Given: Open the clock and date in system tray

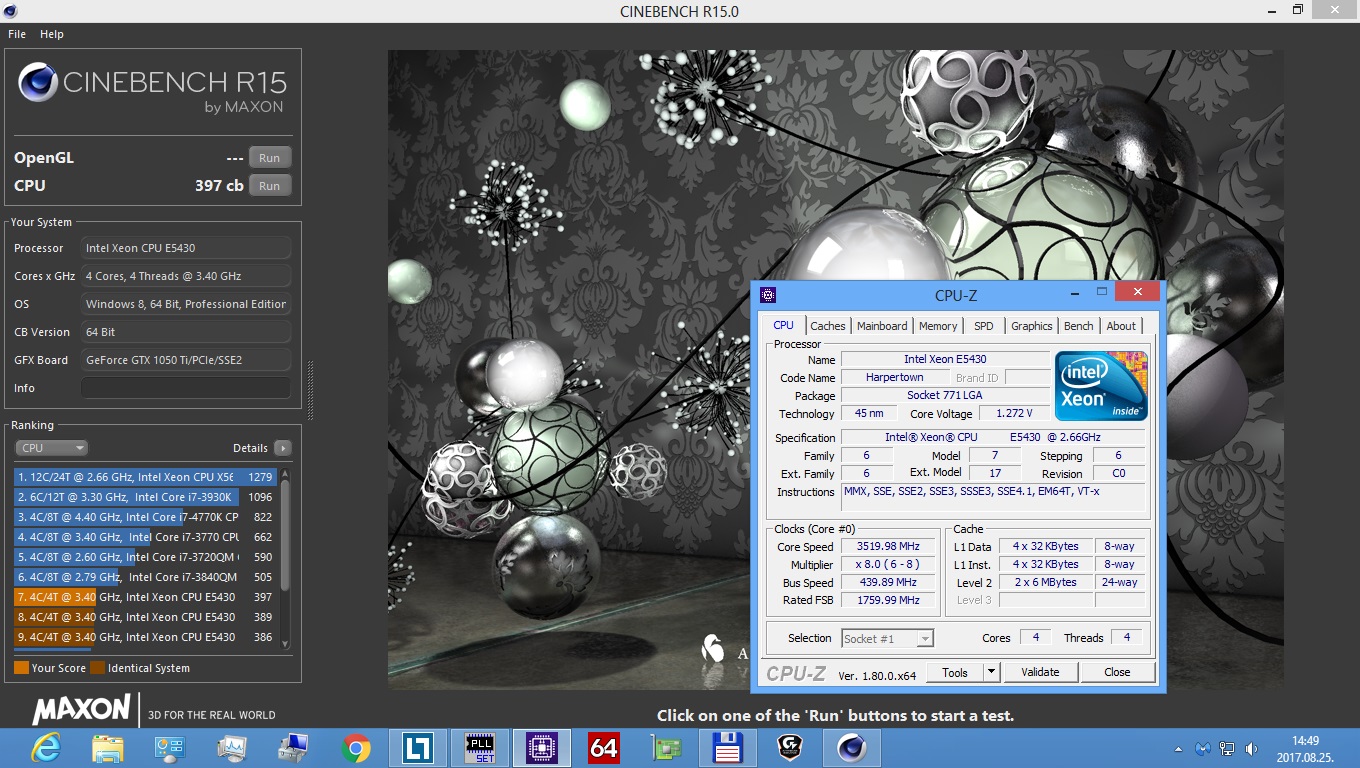Looking at the screenshot, I should (x=1305, y=748).
